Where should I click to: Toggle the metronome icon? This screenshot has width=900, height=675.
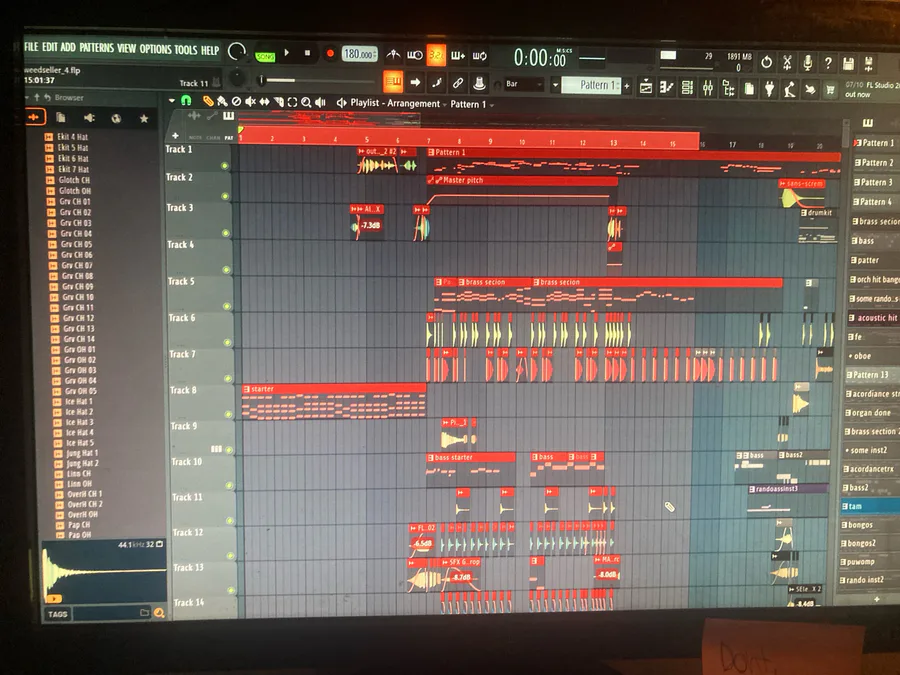[x=393, y=55]
